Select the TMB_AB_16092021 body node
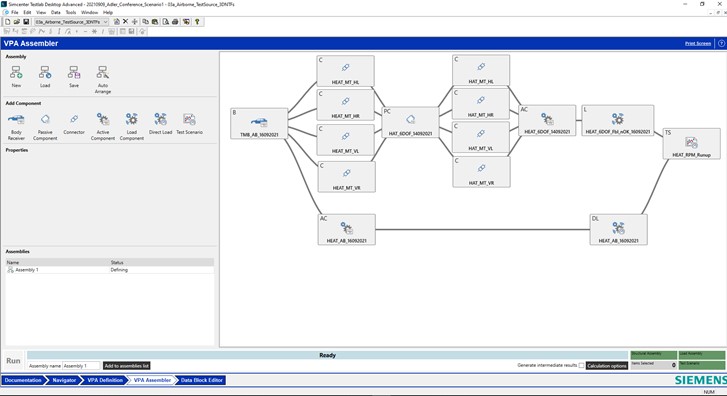727x396 pixels. click(259, 123)
